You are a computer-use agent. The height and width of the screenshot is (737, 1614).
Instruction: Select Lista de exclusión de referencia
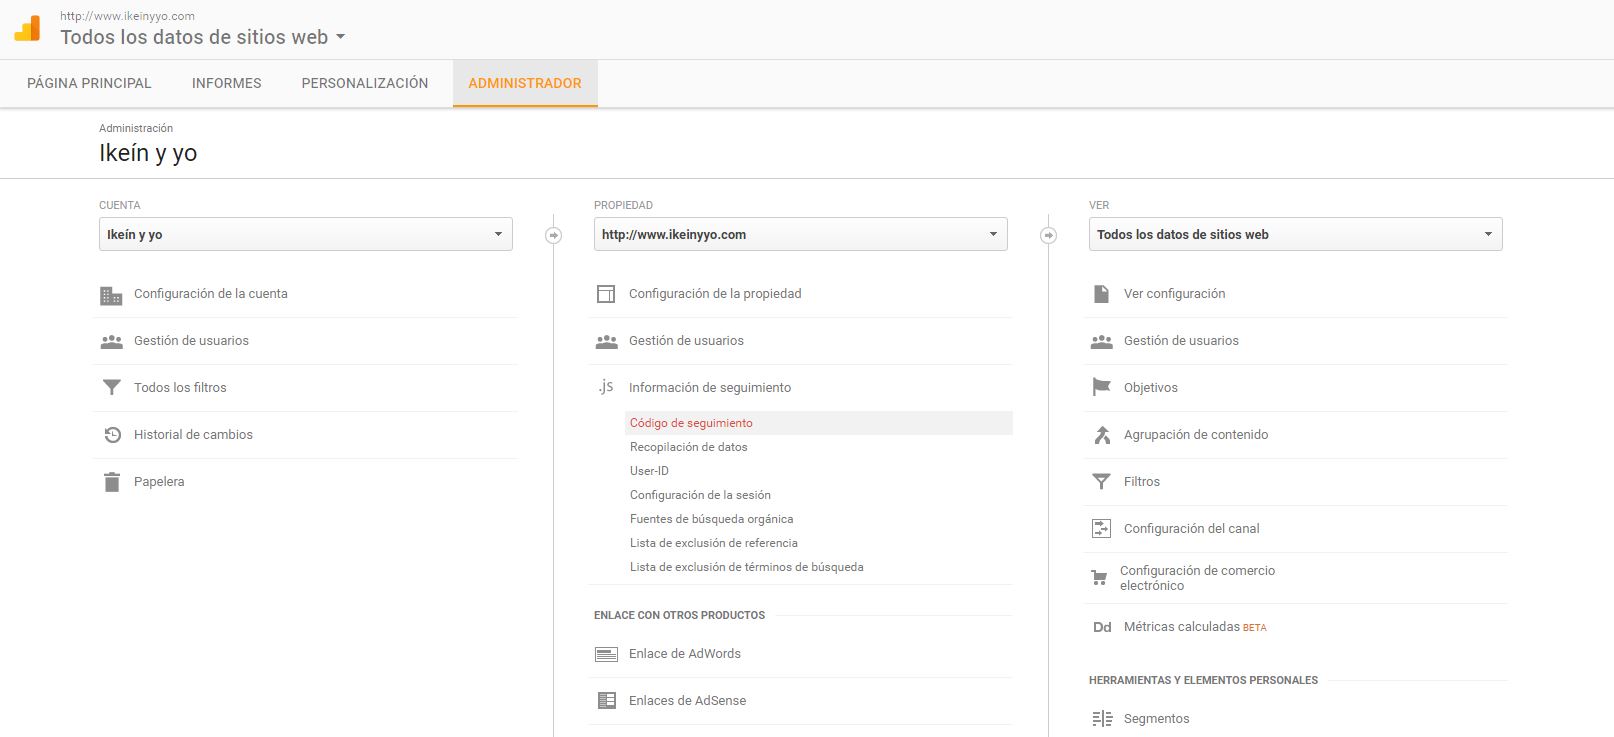(714, 543)
